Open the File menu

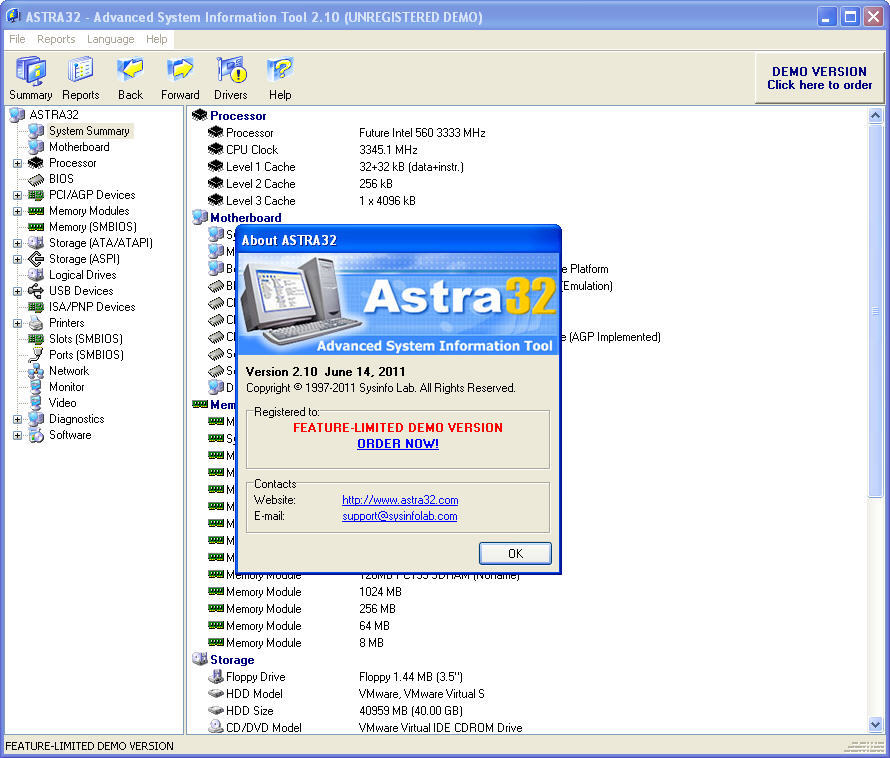click(17, 39)
